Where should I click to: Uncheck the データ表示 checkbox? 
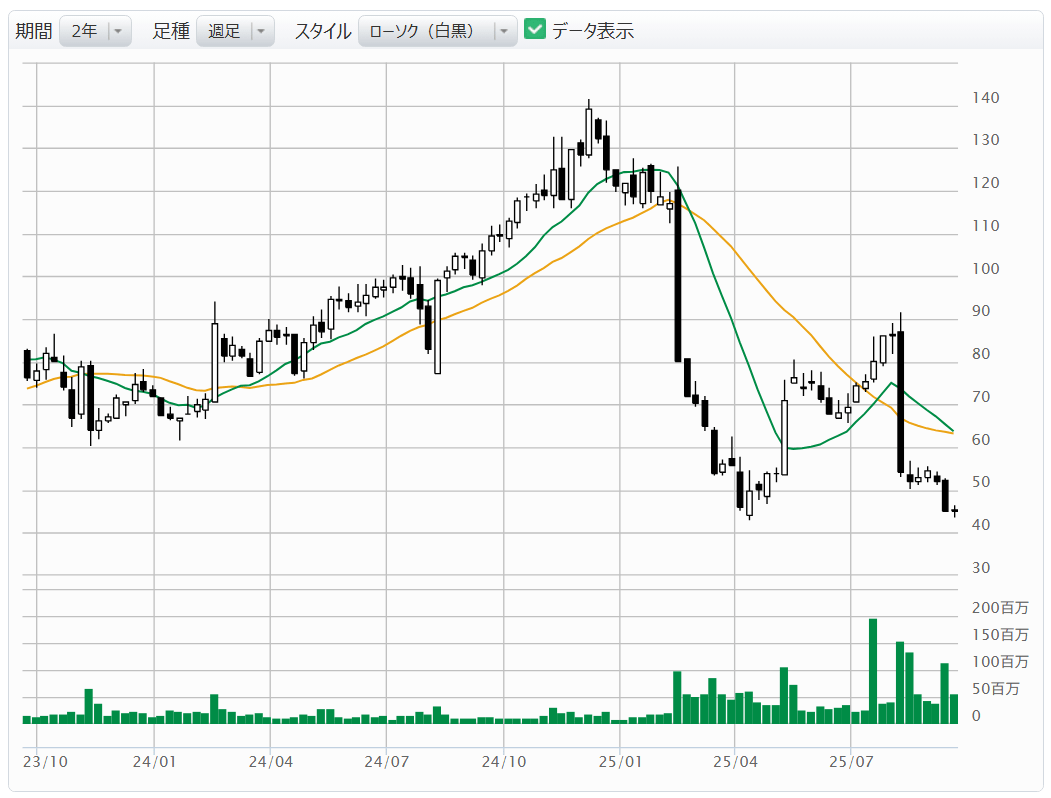pos(535,30)
